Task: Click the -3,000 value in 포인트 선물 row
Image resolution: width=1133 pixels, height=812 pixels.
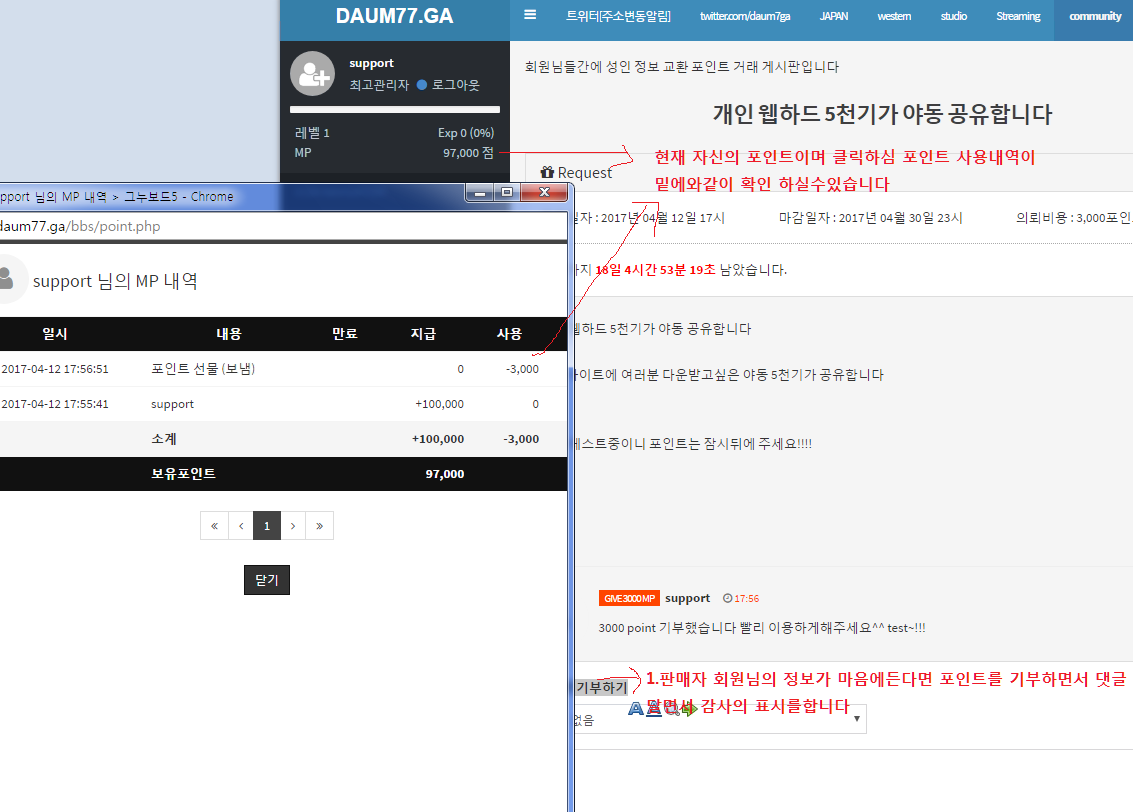Action: coord(522,368)
